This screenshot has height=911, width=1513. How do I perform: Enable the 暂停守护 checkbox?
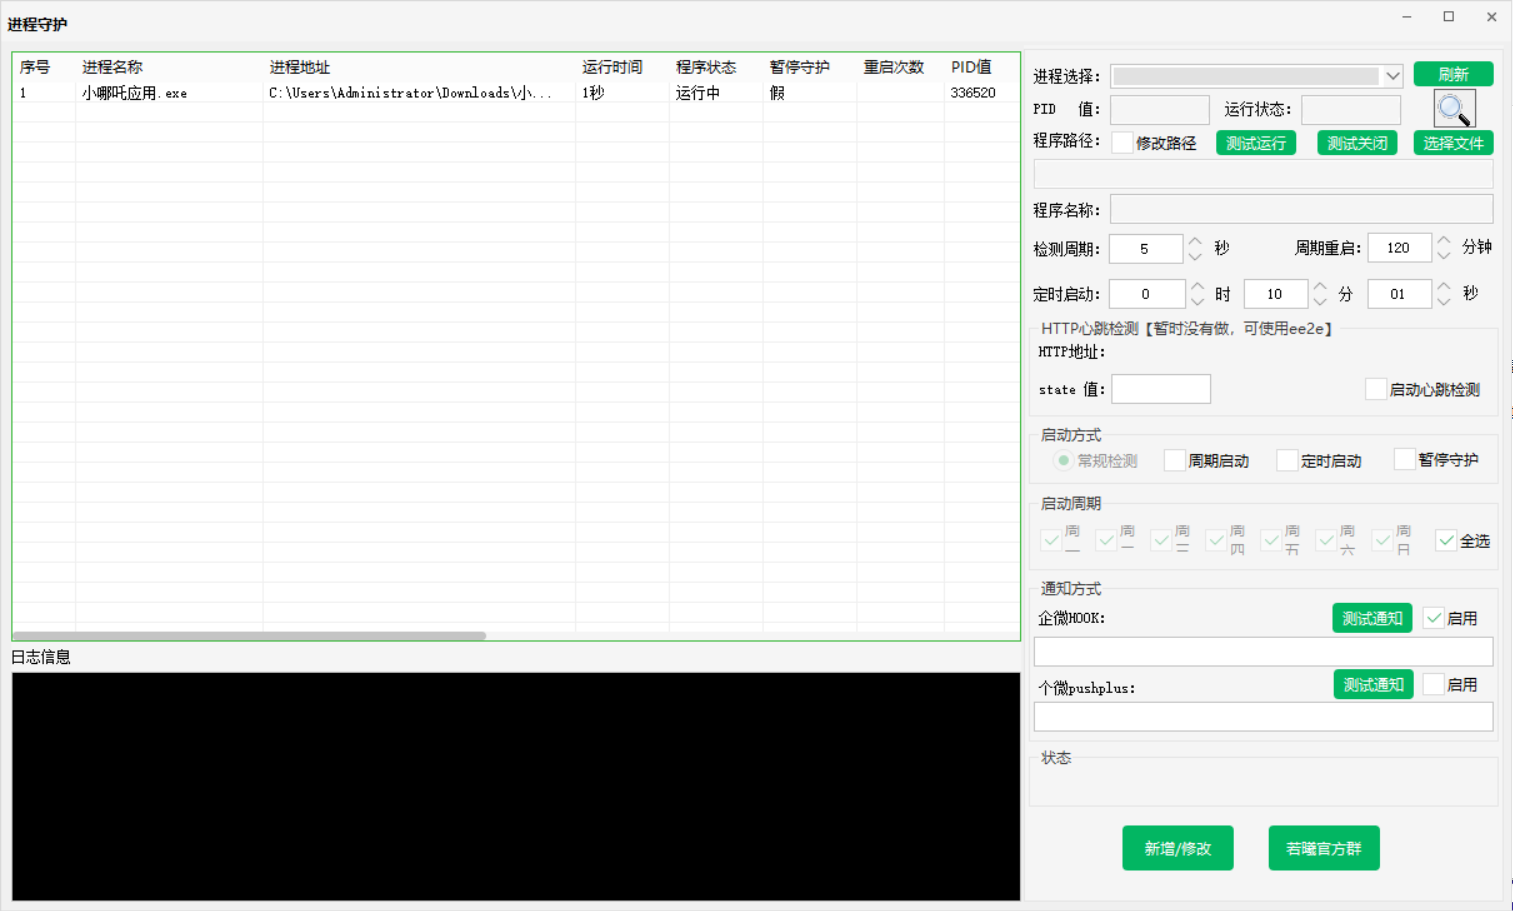[x=1405, y=459]
